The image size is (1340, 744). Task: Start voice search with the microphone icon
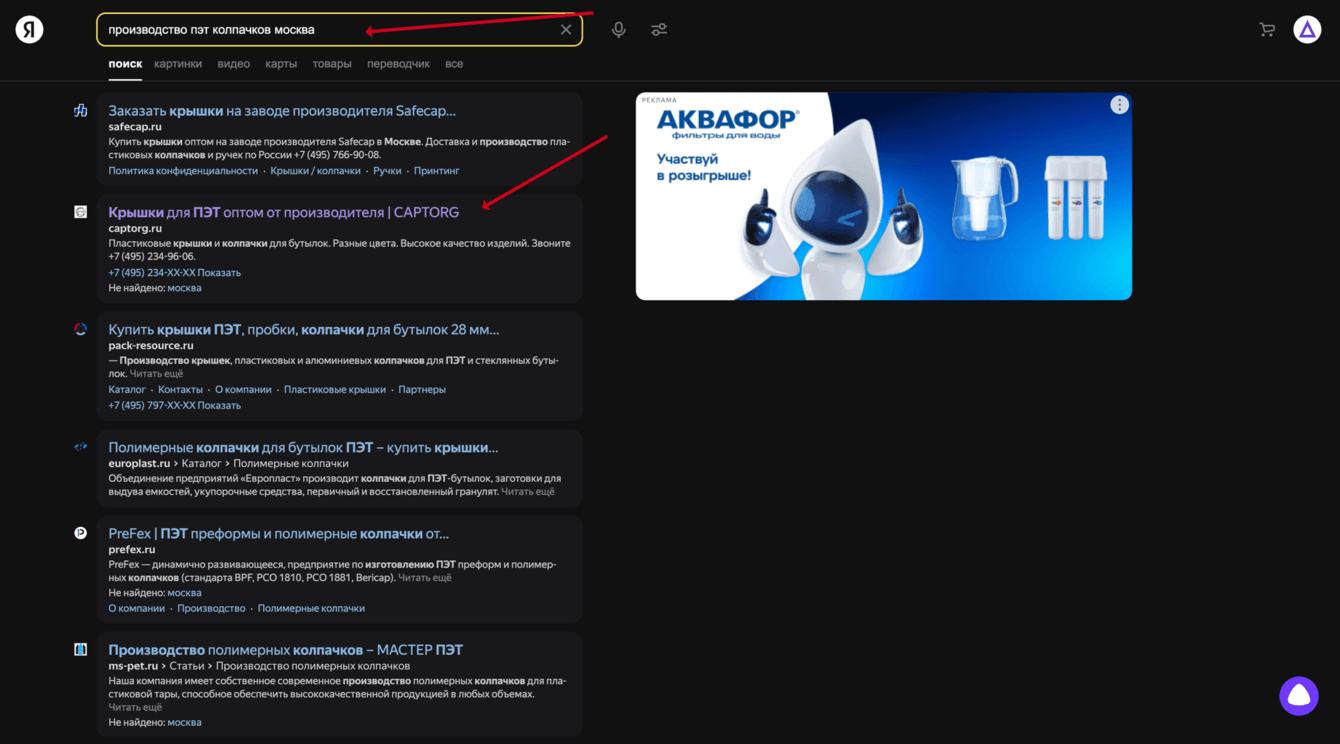[x=619, y=30]
